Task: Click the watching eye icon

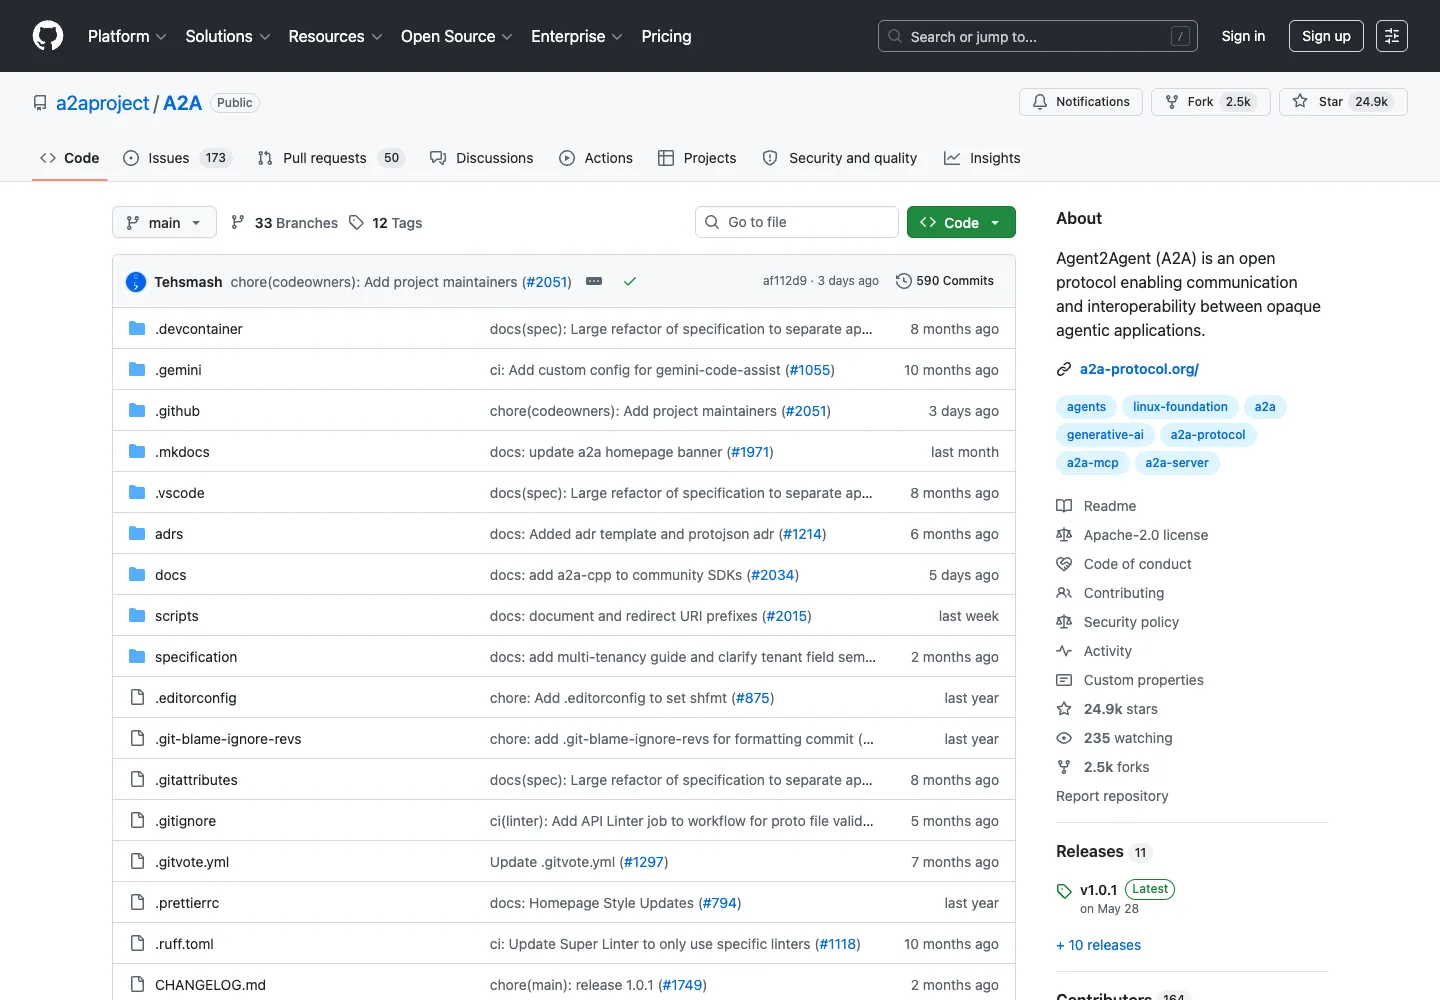Action: tap(1064, 738)
